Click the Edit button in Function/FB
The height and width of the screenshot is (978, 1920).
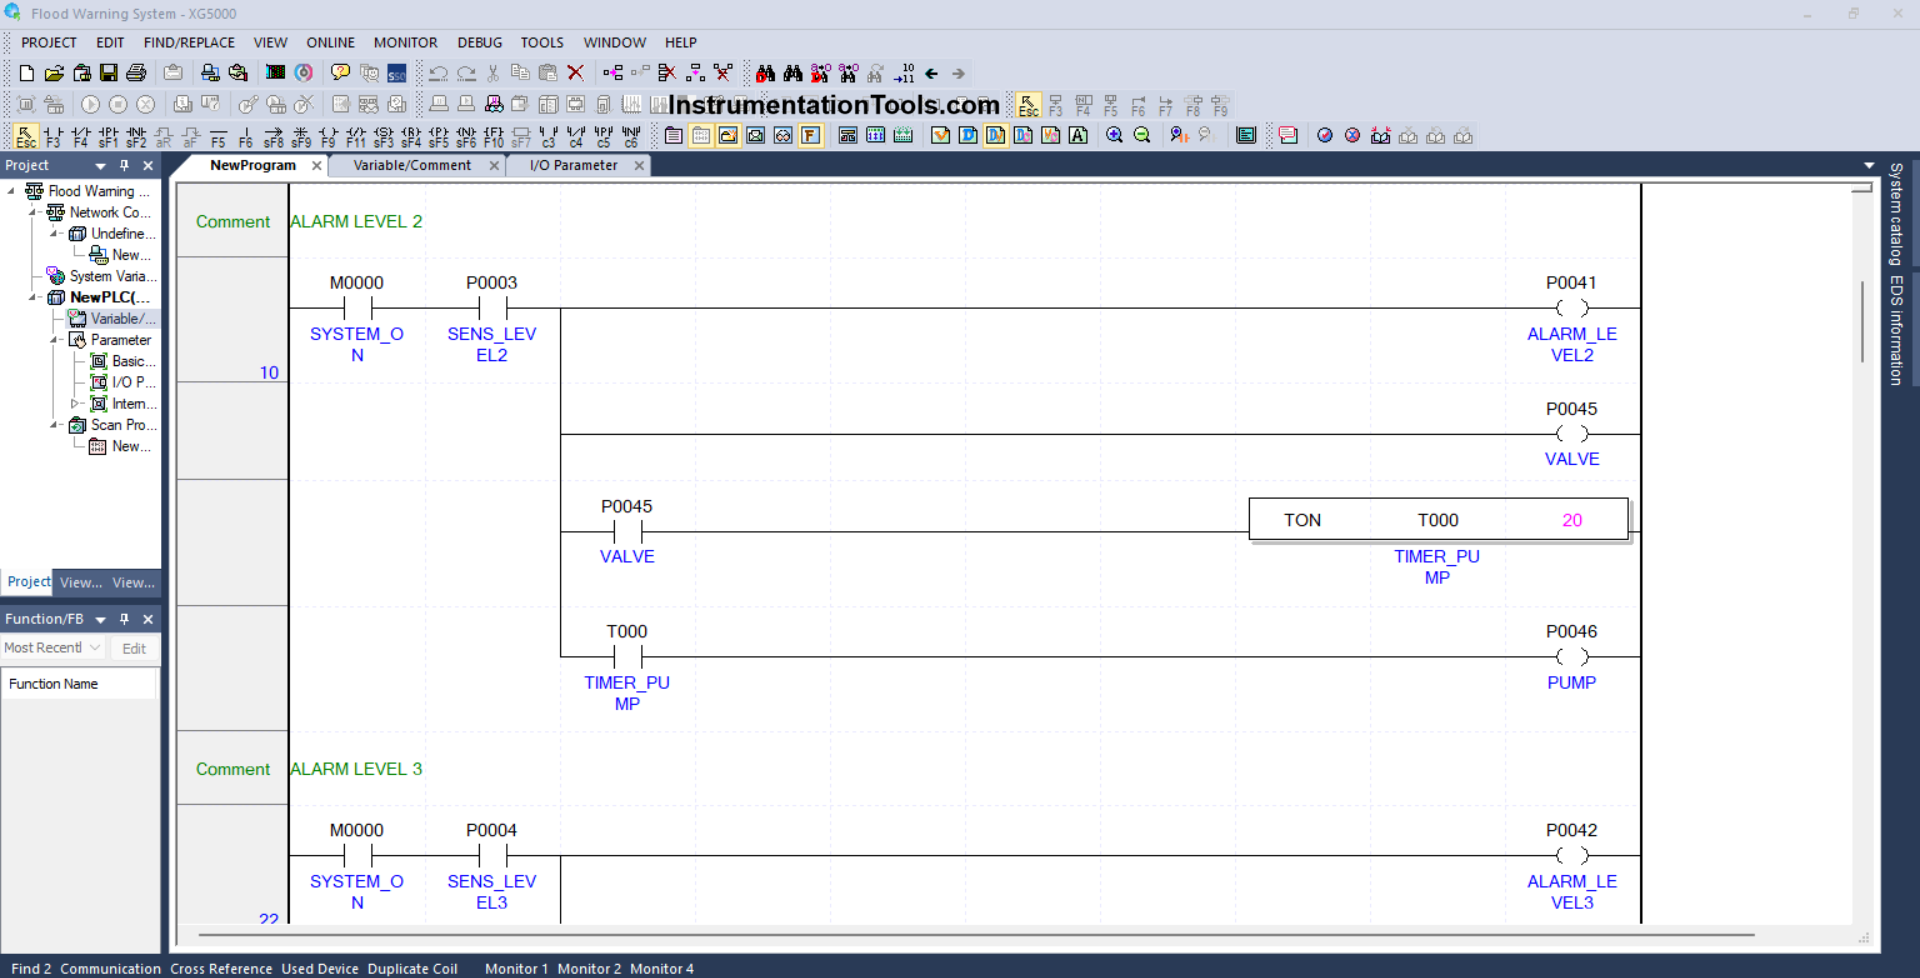pyautogui.click(x=134, y=648)
